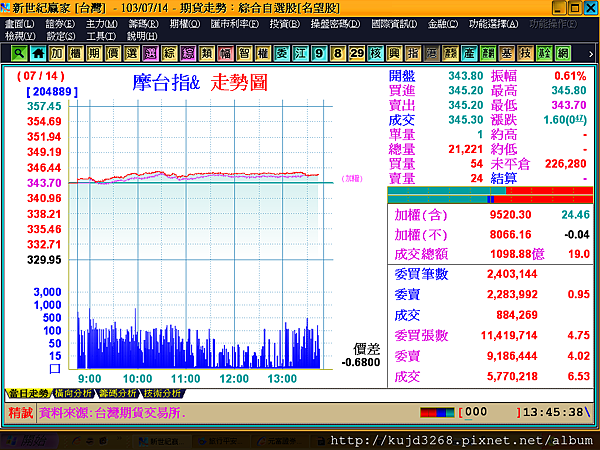This screenshot has height=450, width=600.
Task: Select the 指 toolbar icon
Action: 413,53
